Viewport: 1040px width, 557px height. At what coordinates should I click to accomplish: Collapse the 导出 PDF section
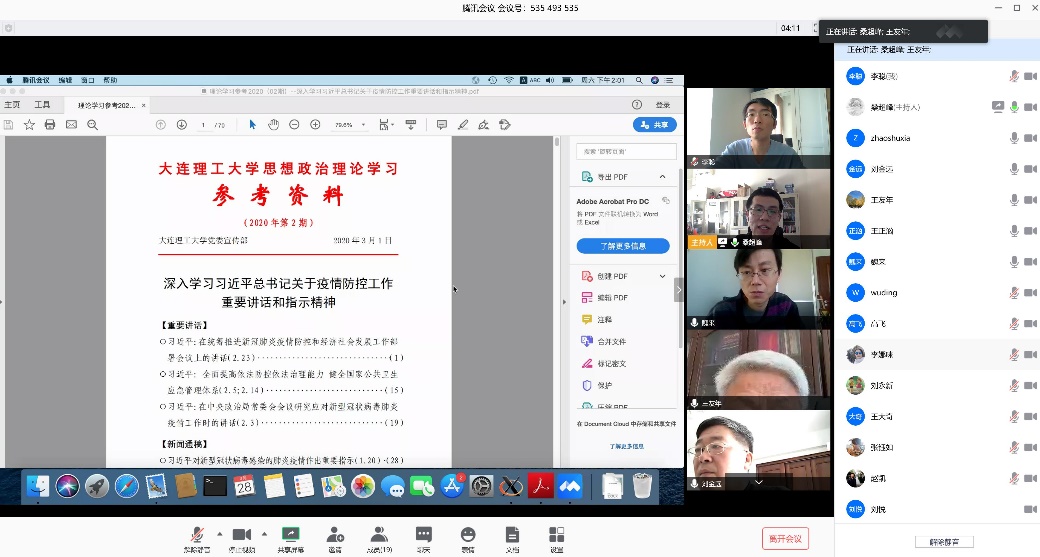pos(662,177)
